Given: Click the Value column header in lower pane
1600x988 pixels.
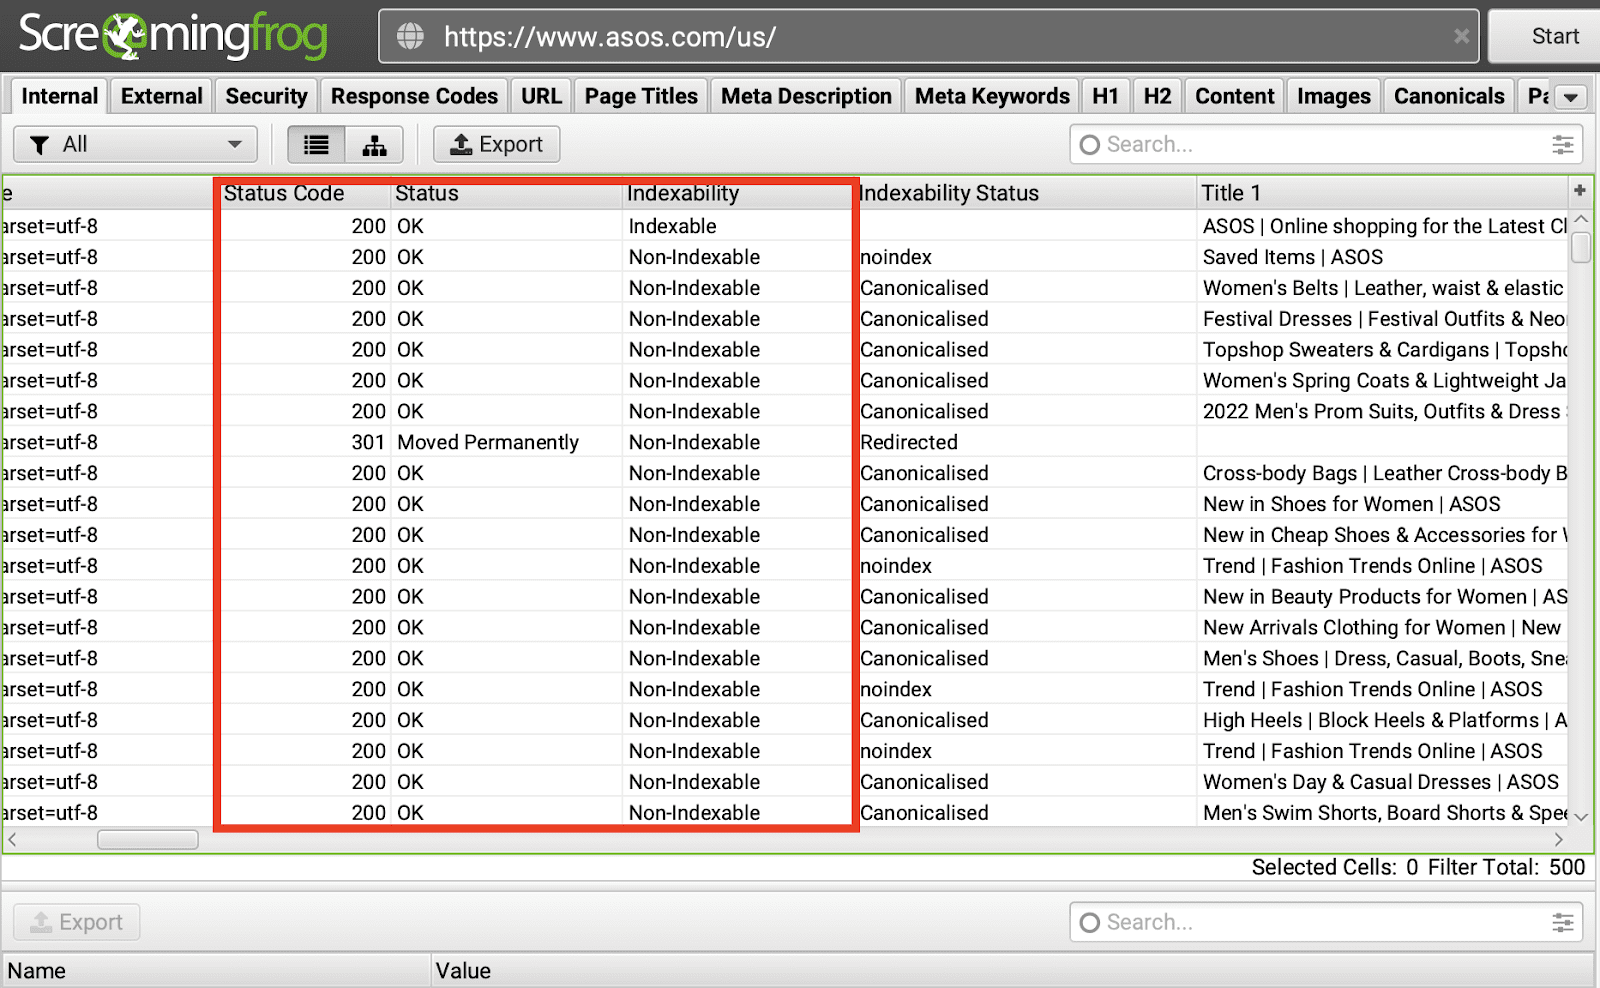Looking at the screenshot, I should click(1012, 971).
